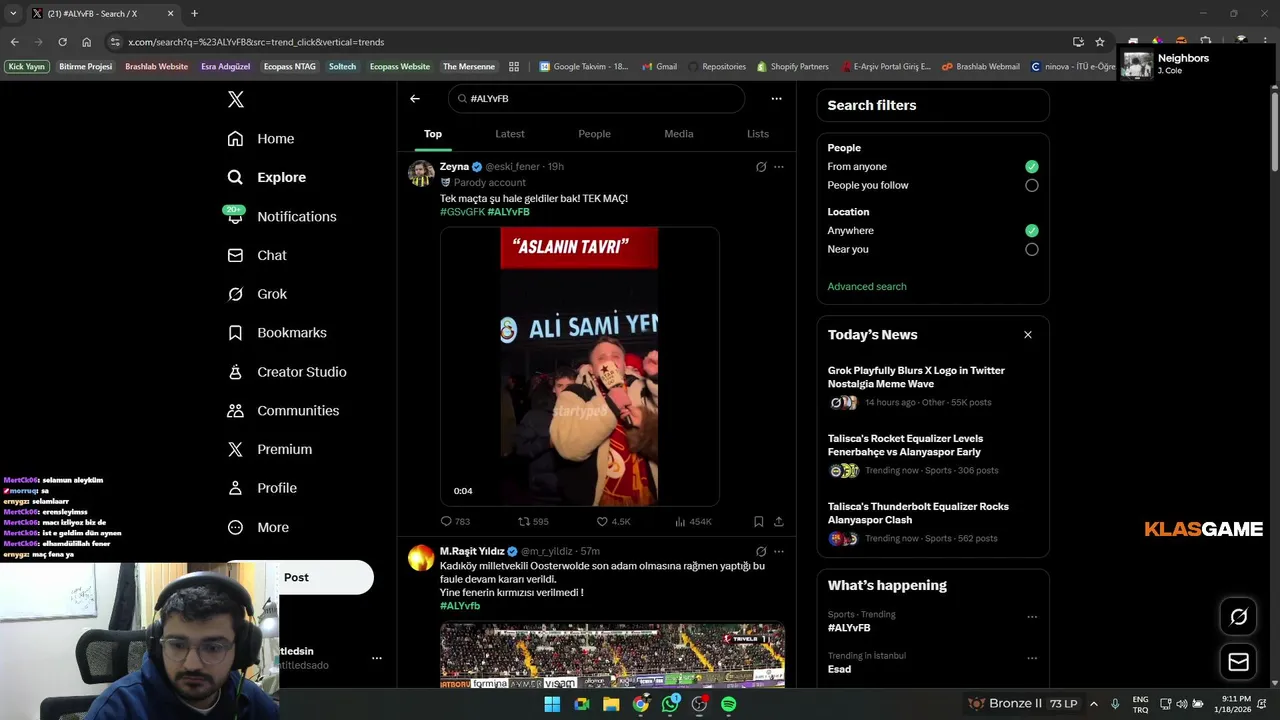Open Gmail bookmark in bookmarks bar
This screenshot has height=720, width=1280.
coord(659,67)
